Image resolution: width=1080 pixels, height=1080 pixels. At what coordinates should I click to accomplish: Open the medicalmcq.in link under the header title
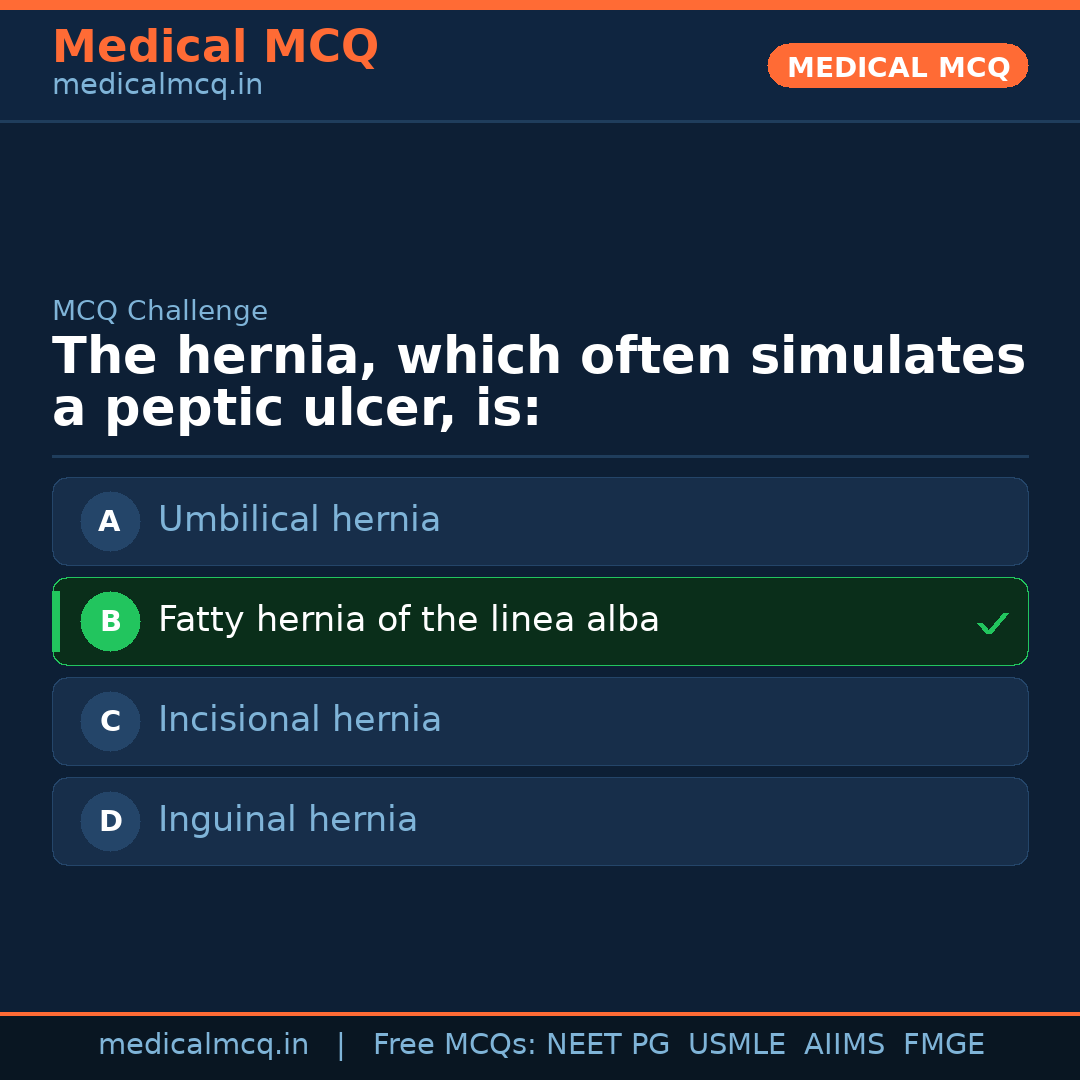[157, 86]
